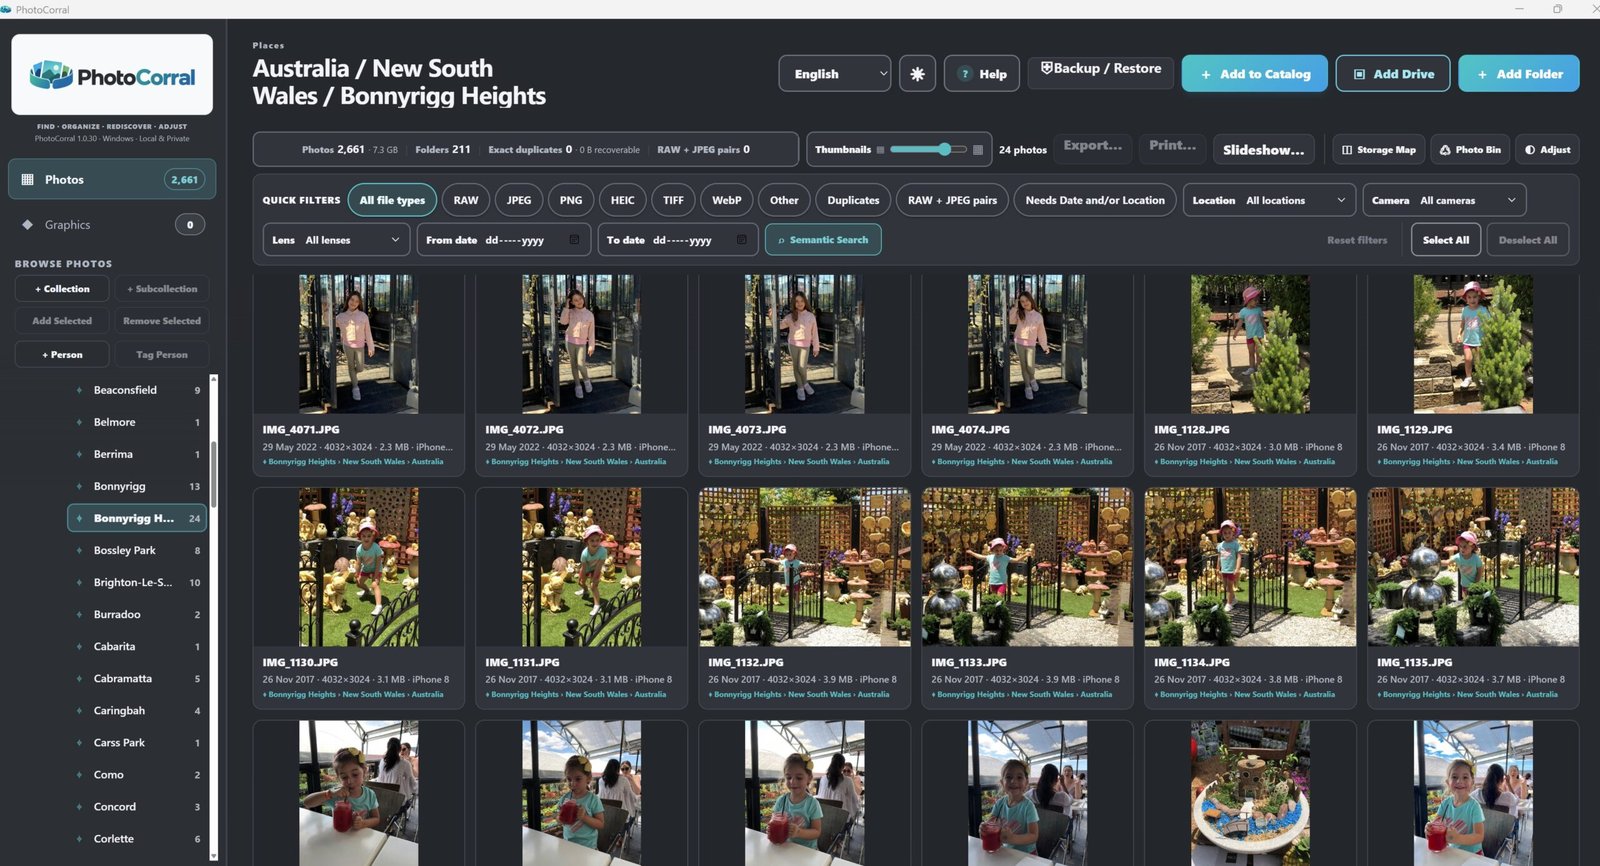Open the Photo Bin

pyautogui.click(x=1470, y=150)
